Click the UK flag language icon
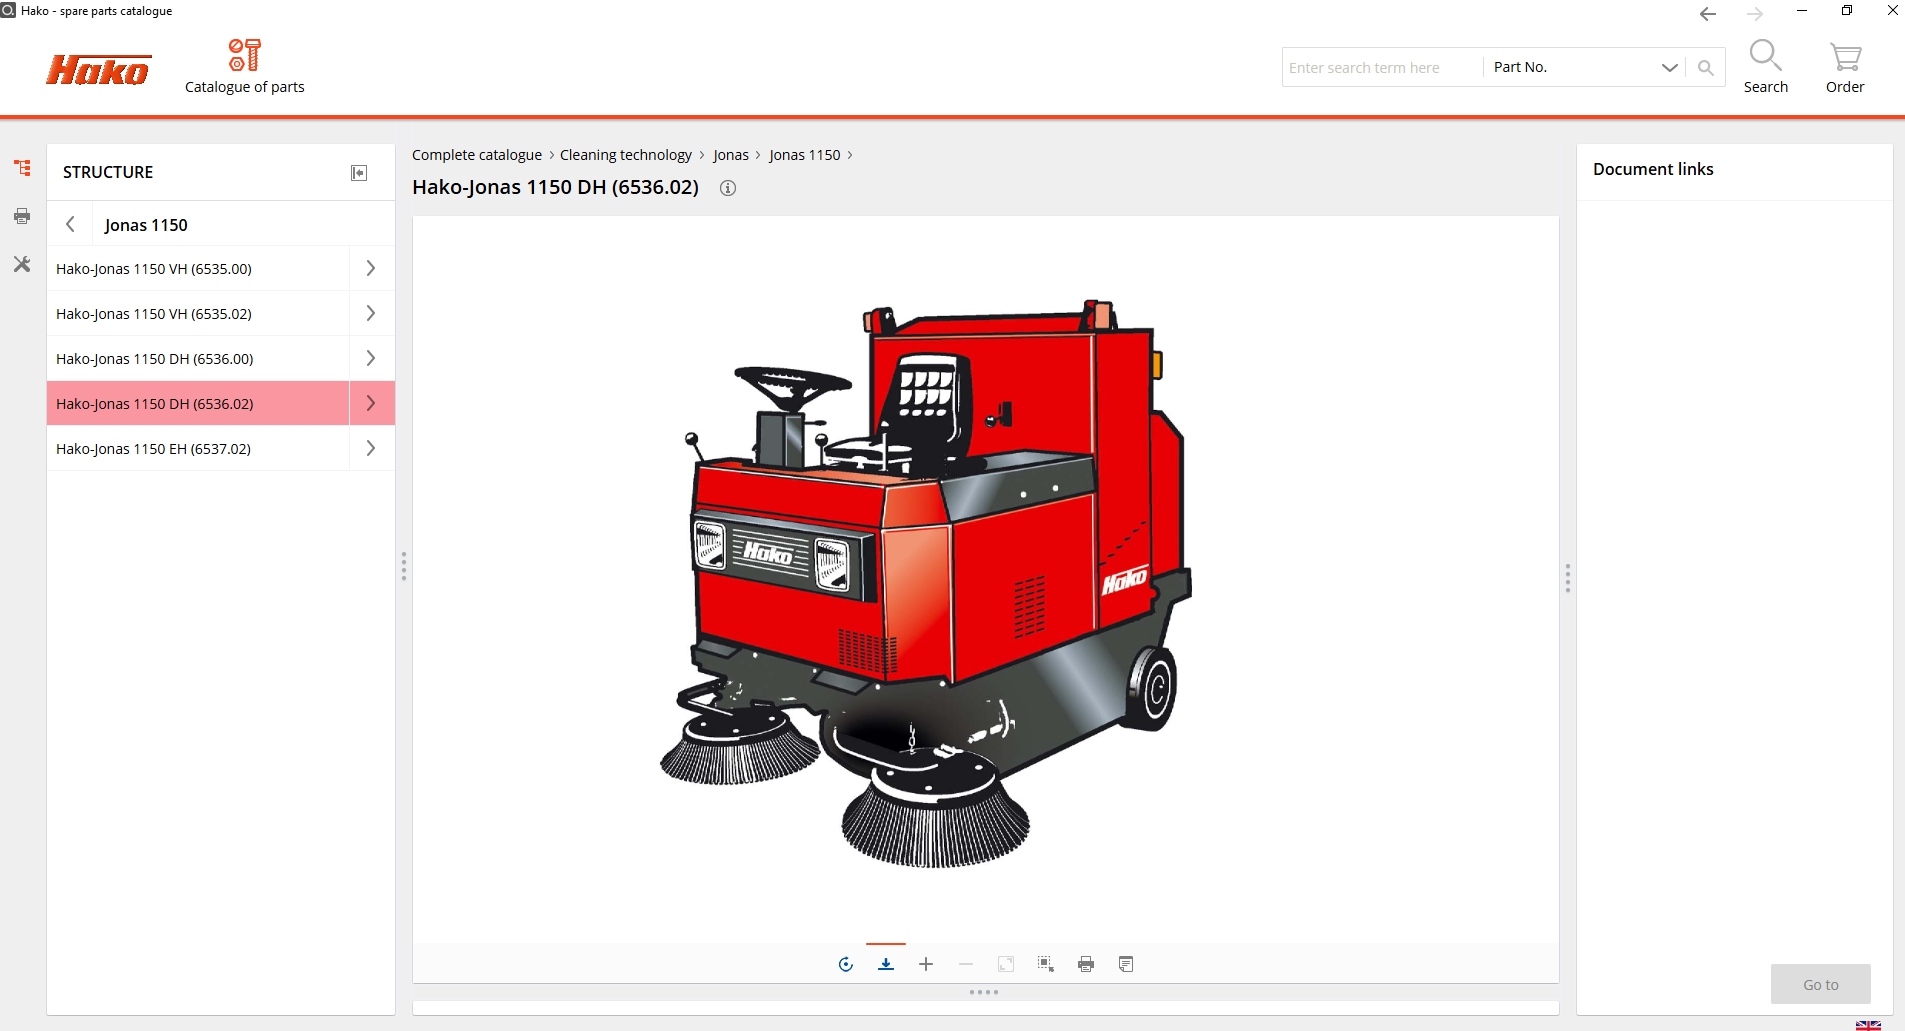The height and width of the screenshot is (1031, 1905). 1868,1024
